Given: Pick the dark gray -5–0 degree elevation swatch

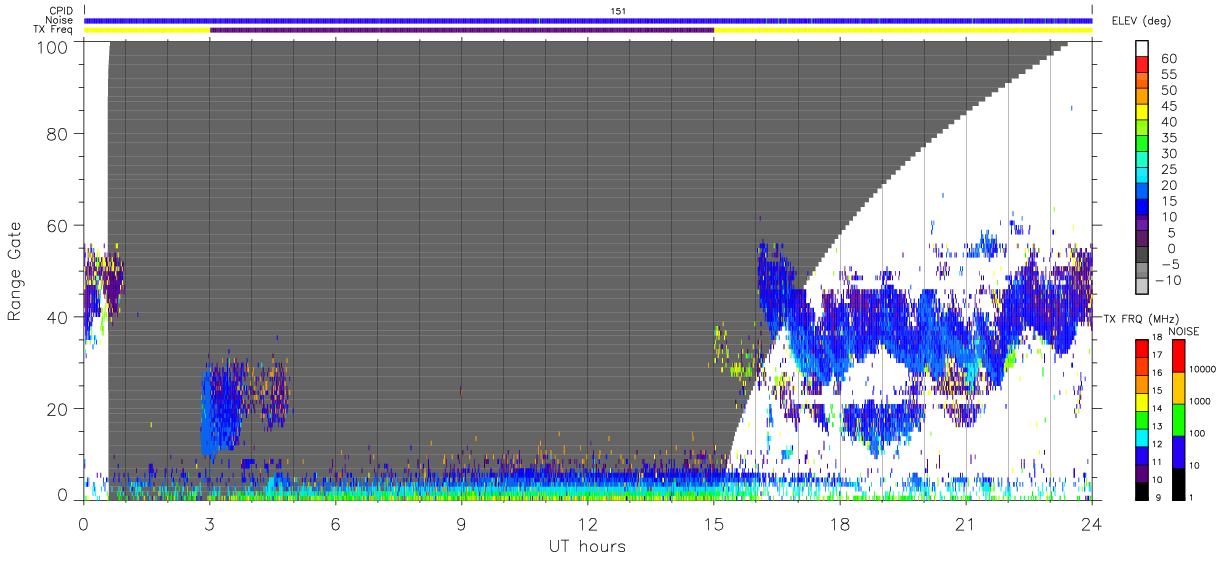Looking at the screenshot, I should (x=1142, y=256).
